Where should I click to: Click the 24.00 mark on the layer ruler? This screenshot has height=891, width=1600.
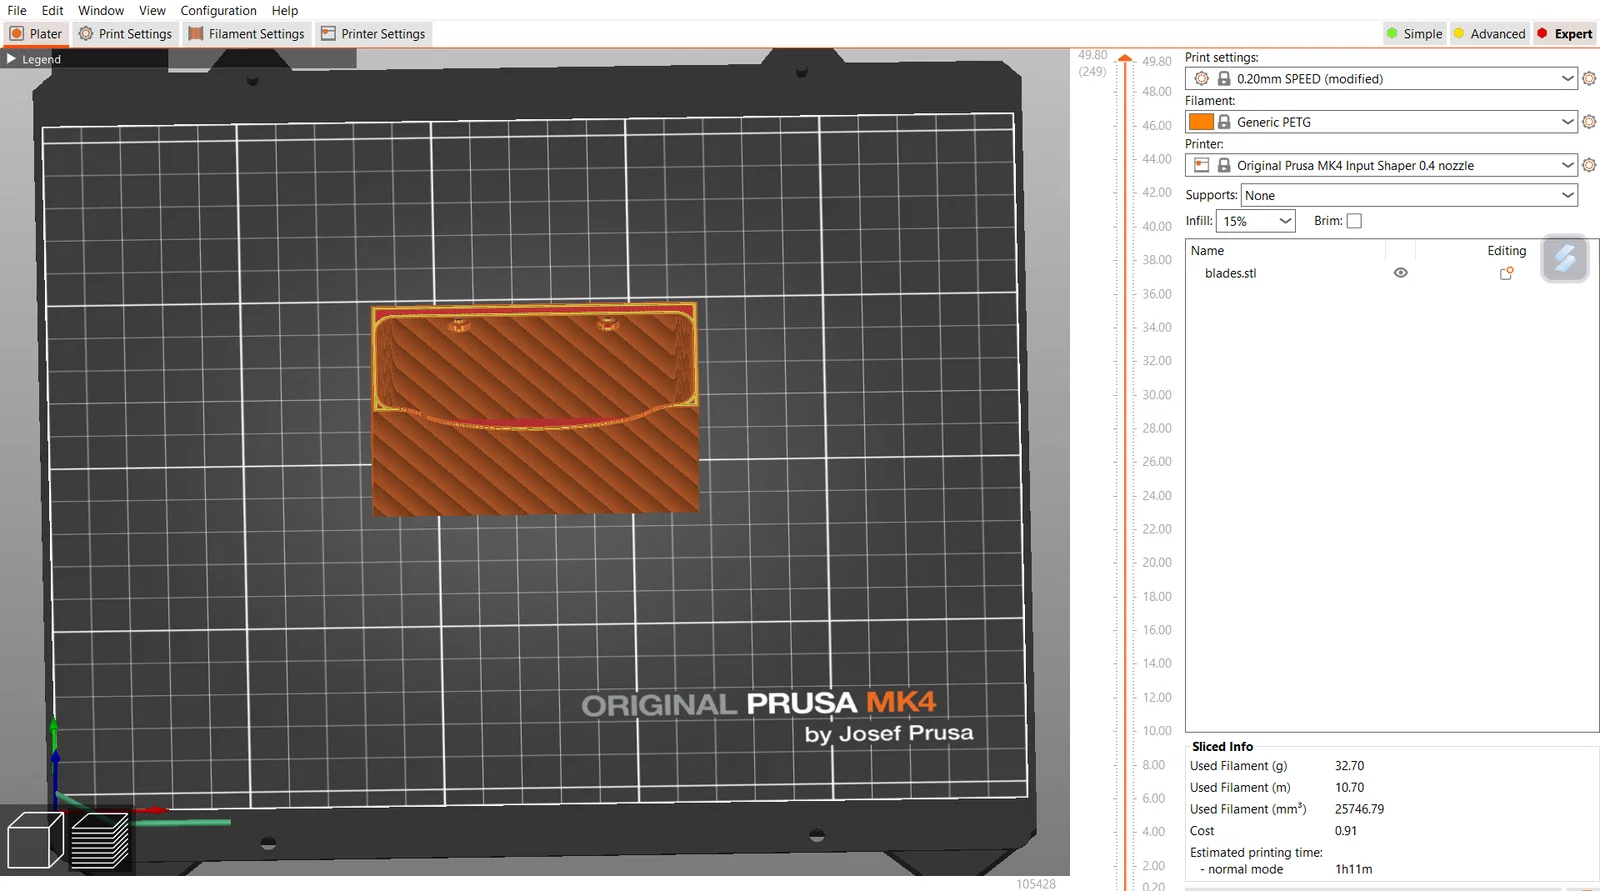pyautogui.click(x=1157, y=495)
